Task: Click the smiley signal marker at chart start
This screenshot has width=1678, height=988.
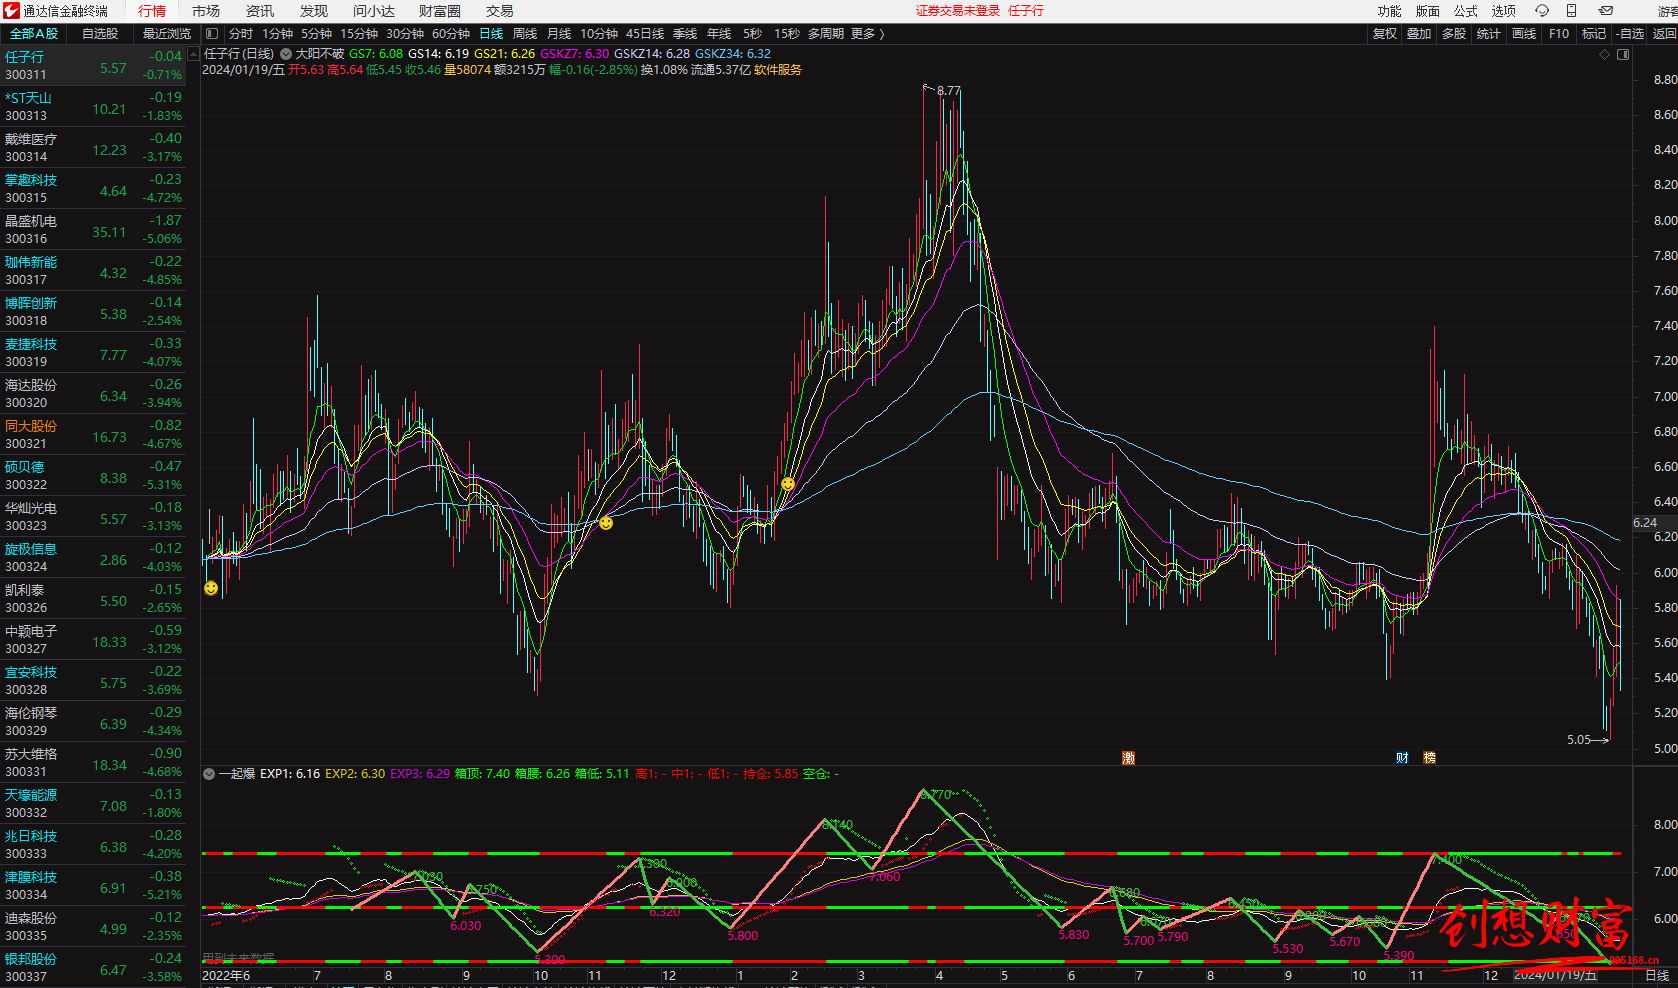Action: pos(211,588)
